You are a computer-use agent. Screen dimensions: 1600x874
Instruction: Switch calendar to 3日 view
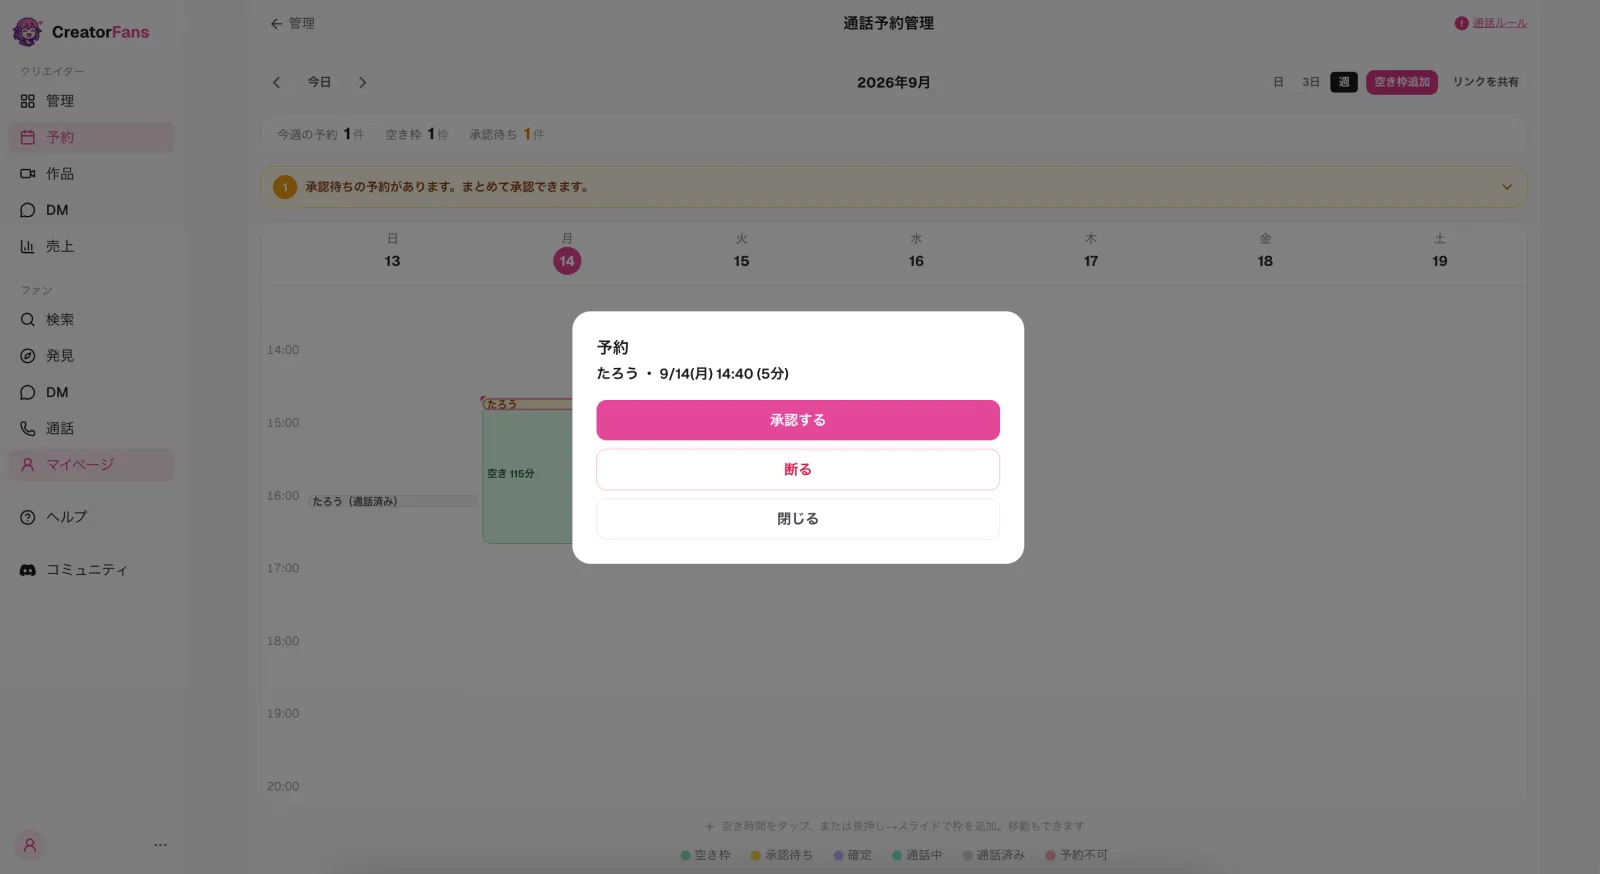click(x=1310, y=82)
